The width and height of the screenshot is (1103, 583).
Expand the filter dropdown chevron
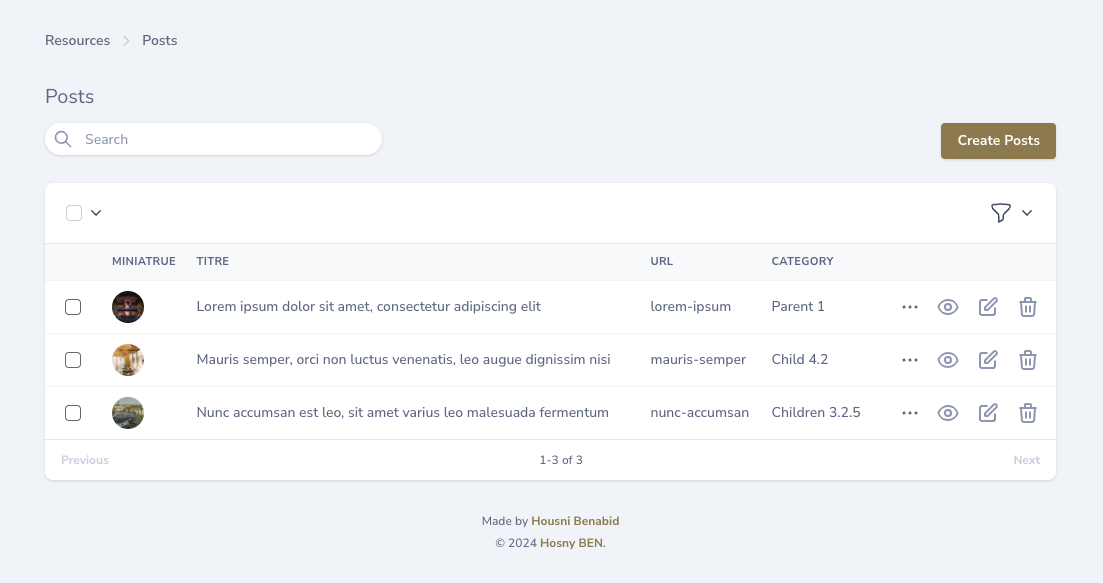[x=1027, y=212]
